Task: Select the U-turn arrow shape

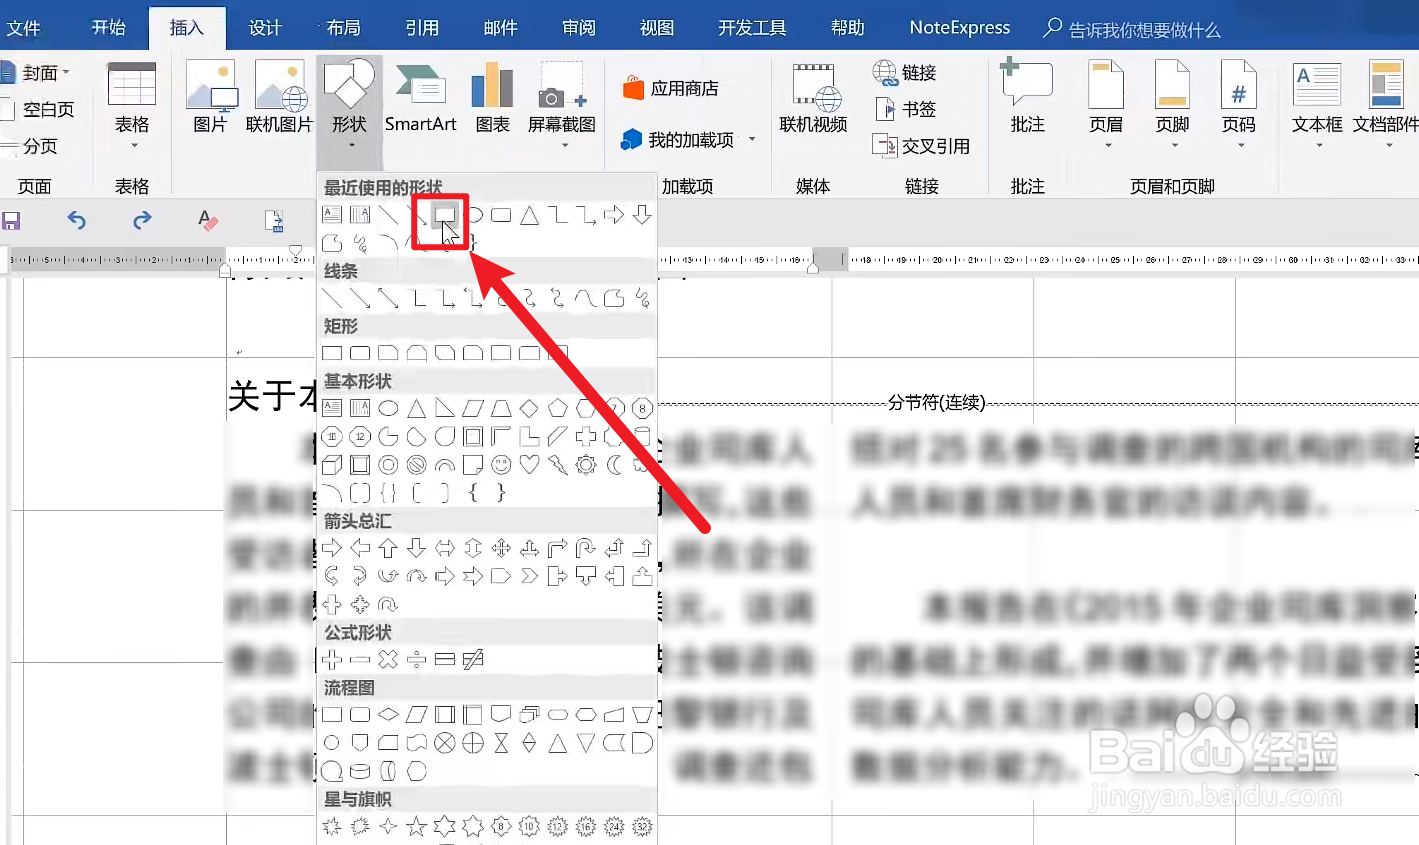Action: click(586, 548)
